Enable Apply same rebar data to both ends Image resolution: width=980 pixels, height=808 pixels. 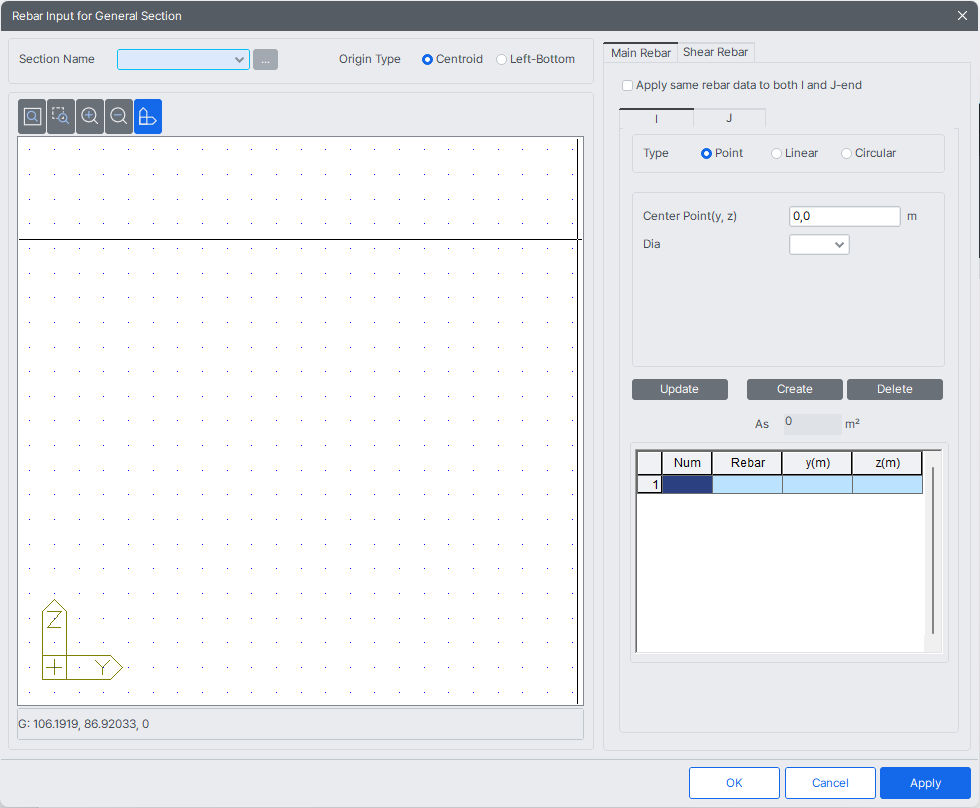(741, 86)
